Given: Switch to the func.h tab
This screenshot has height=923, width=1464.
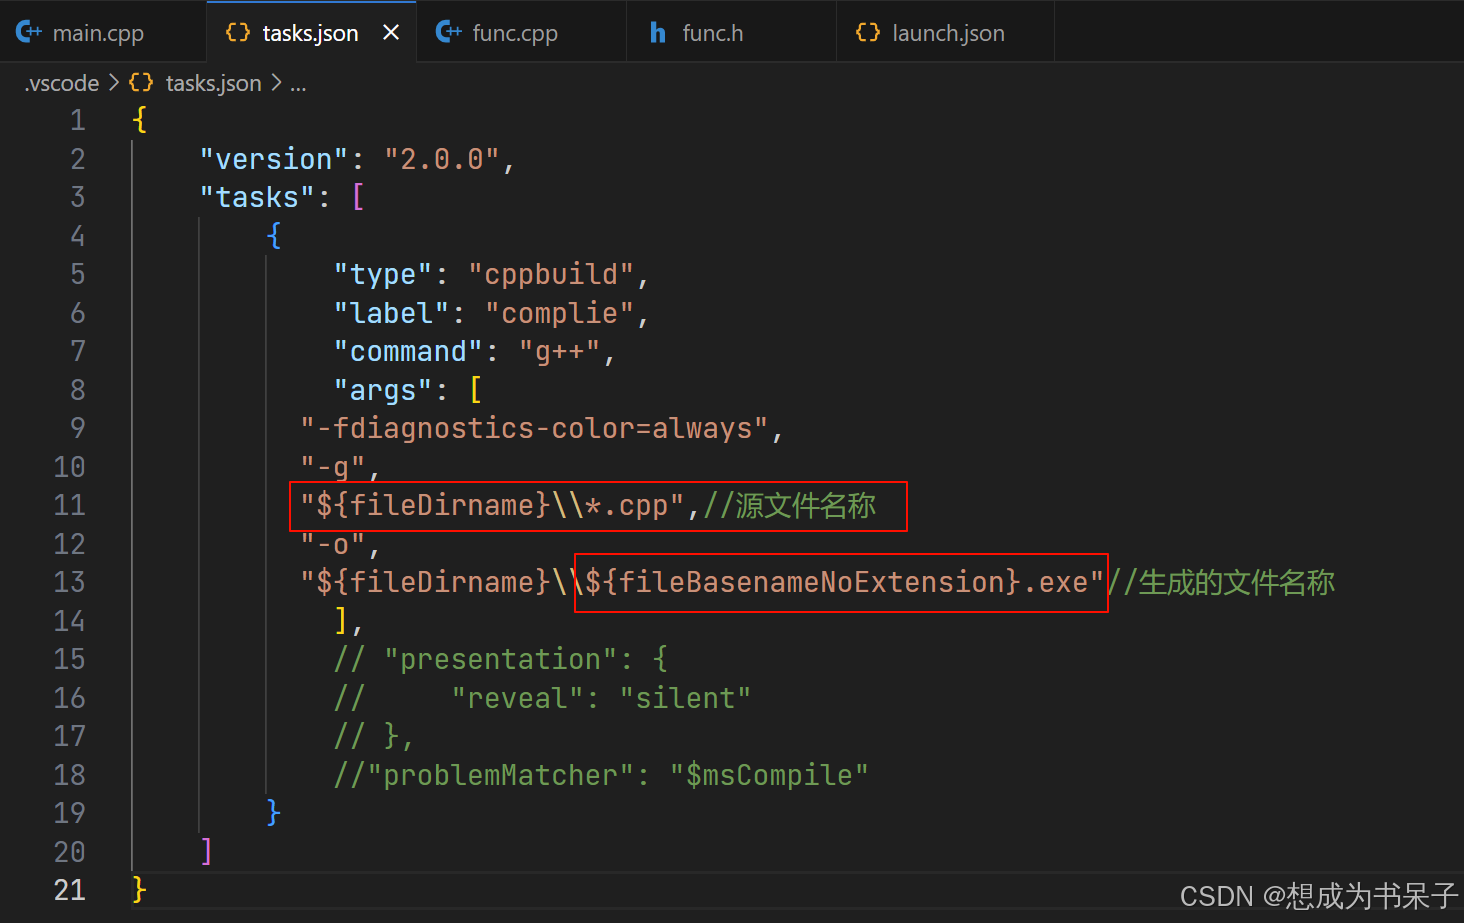Looking at the screenshot, I should (x=712, y=31).
